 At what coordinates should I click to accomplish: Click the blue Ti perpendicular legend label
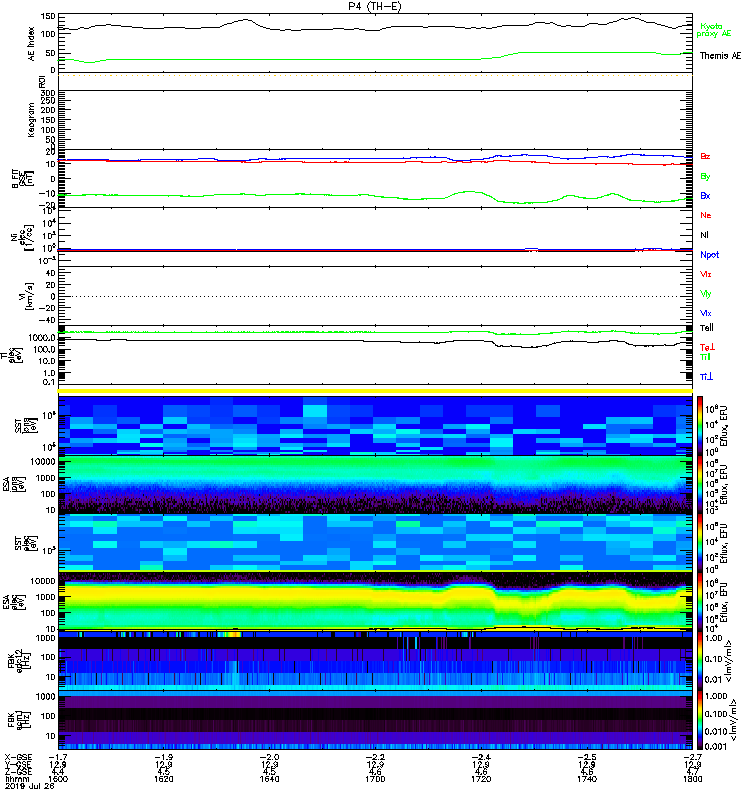(x=706, y=377)
